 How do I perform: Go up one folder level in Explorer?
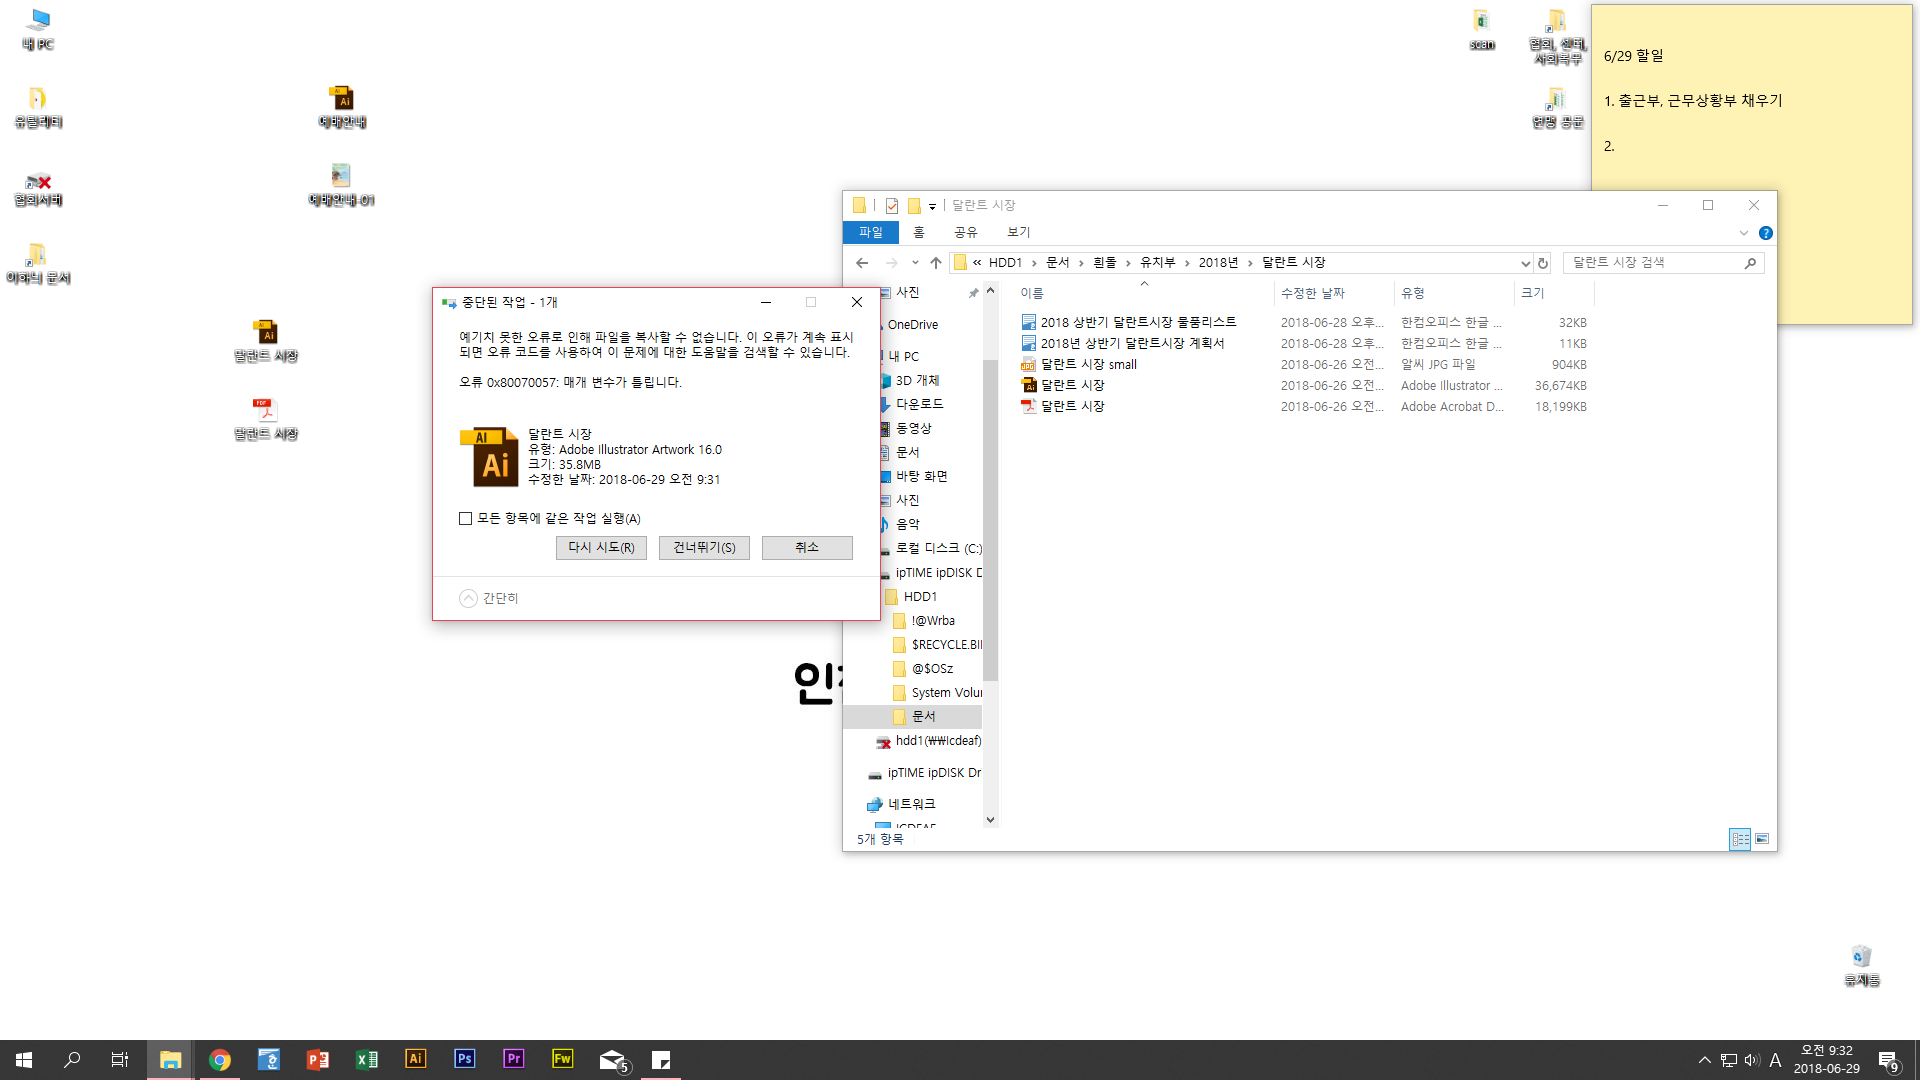point(936,263)
